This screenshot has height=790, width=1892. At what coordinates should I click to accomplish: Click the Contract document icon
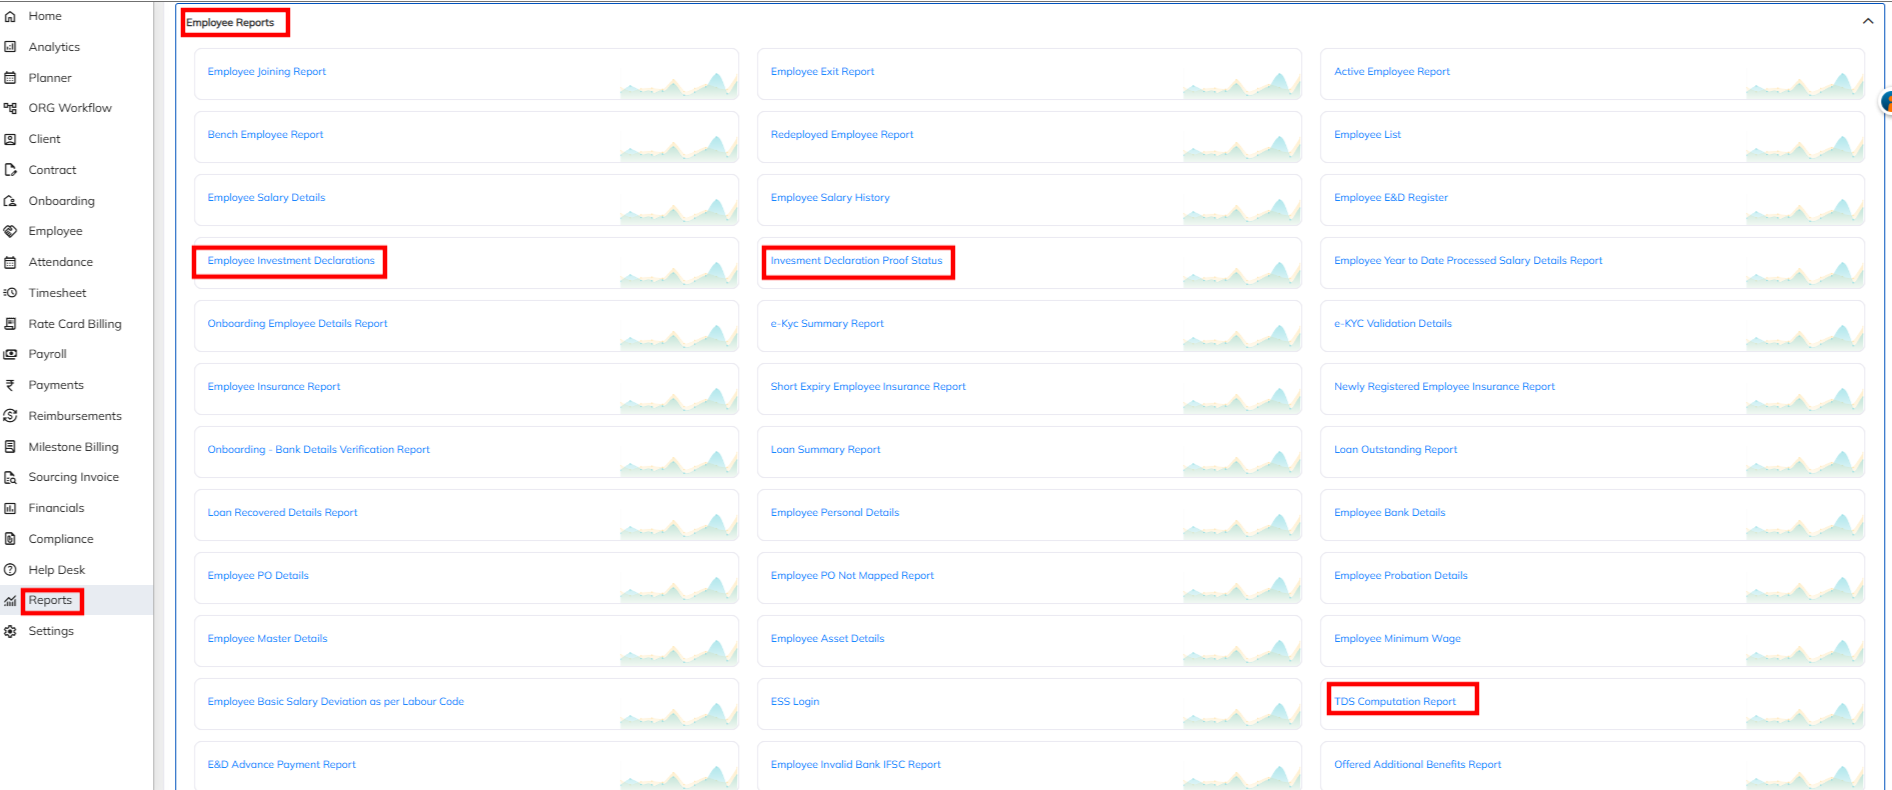tap(10, 170)
